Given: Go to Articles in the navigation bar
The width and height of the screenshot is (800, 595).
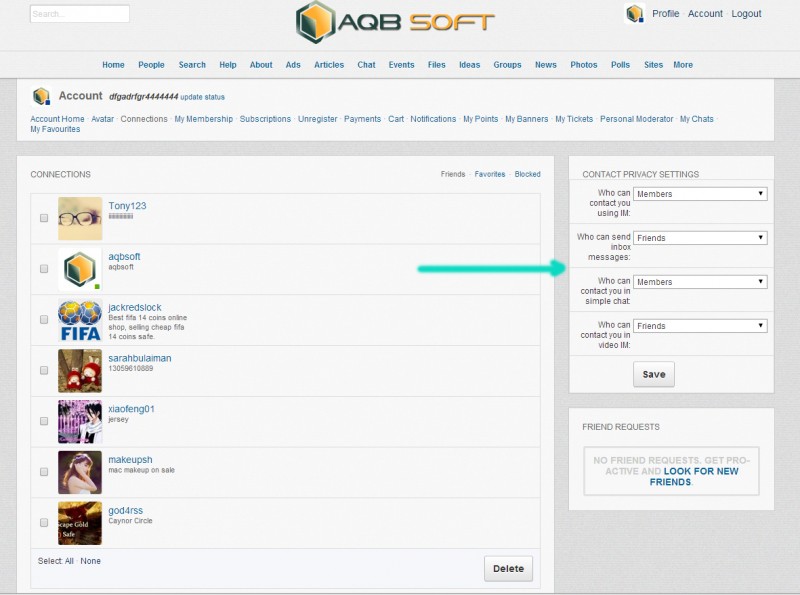Looking at the screenshot, I should click(x=329, y=65).
